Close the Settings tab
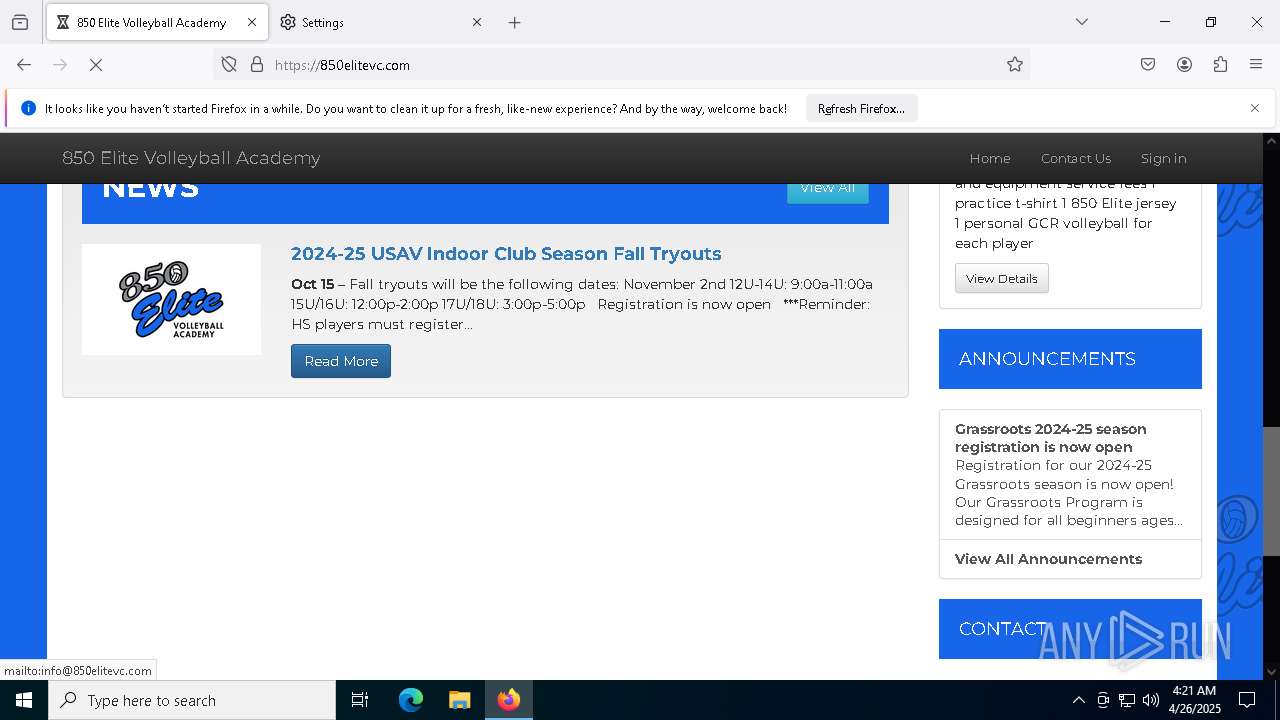This screenshot has height=720, width=1280. [x=477, y=22]
